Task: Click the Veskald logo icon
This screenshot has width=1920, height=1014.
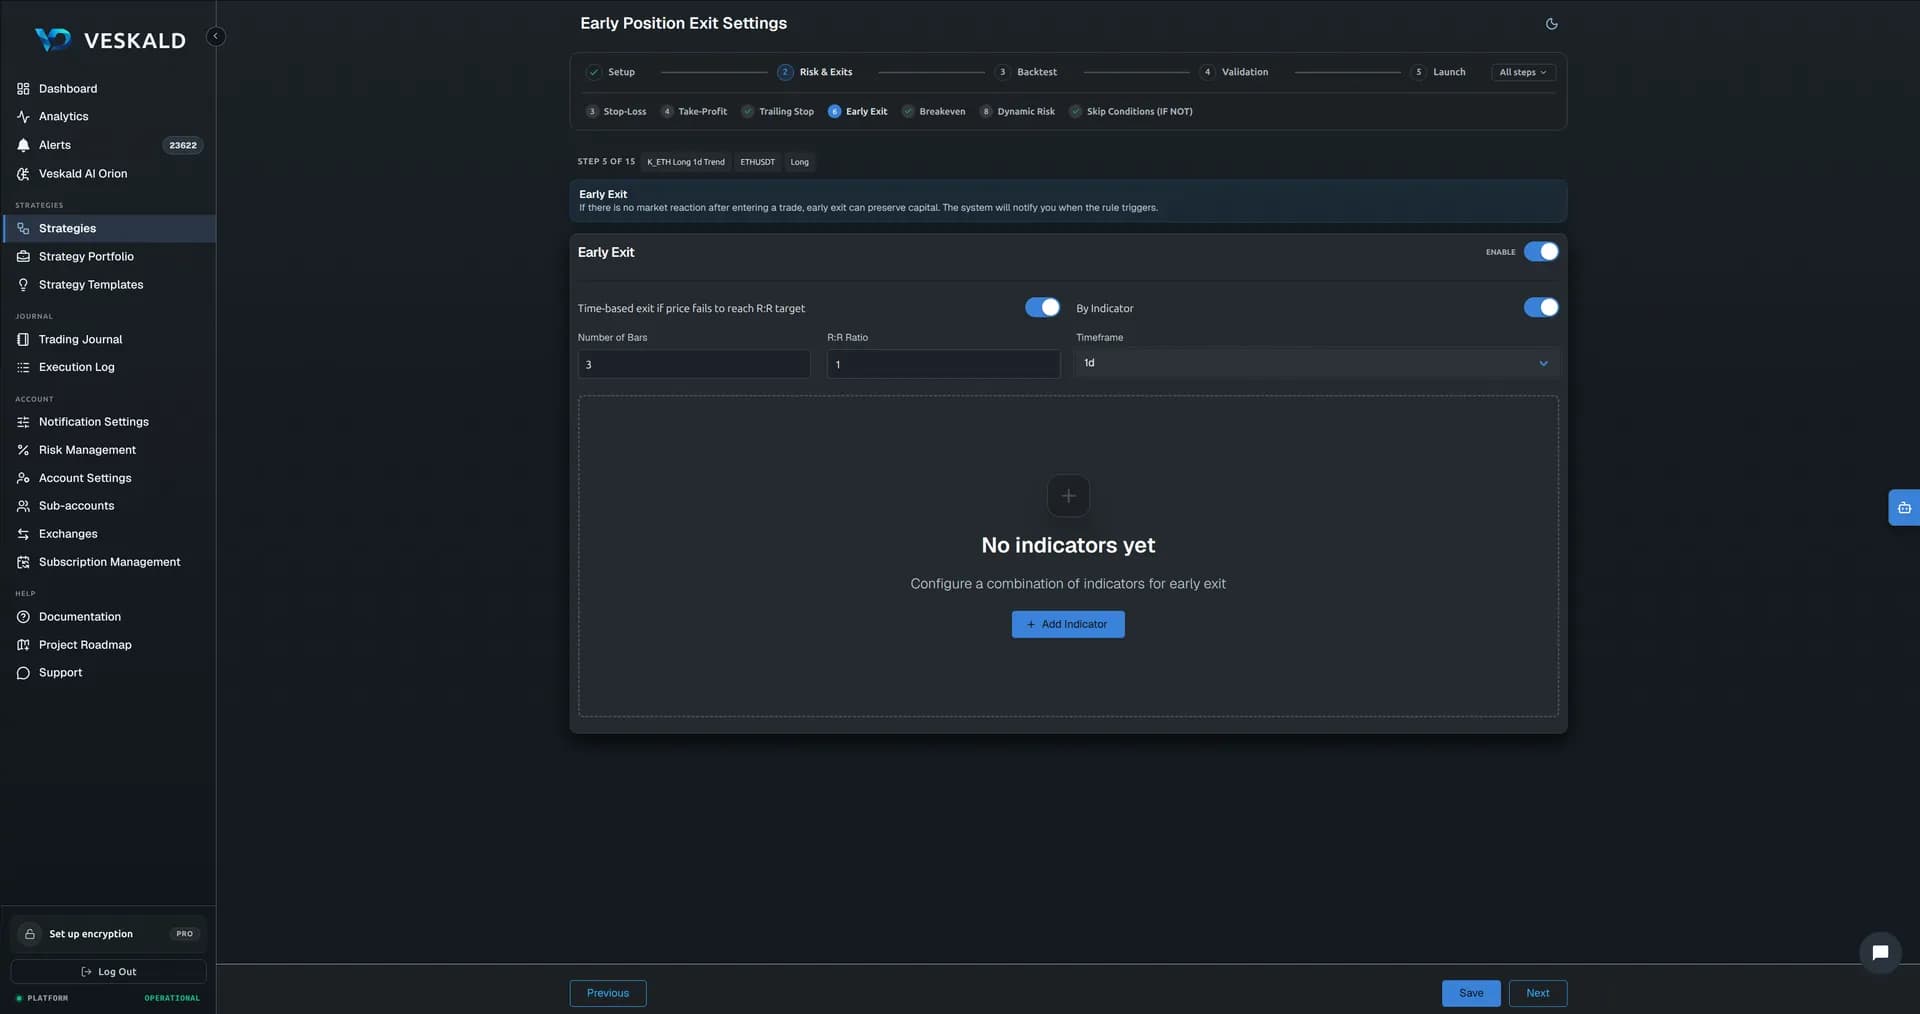Action: (52, 39)
